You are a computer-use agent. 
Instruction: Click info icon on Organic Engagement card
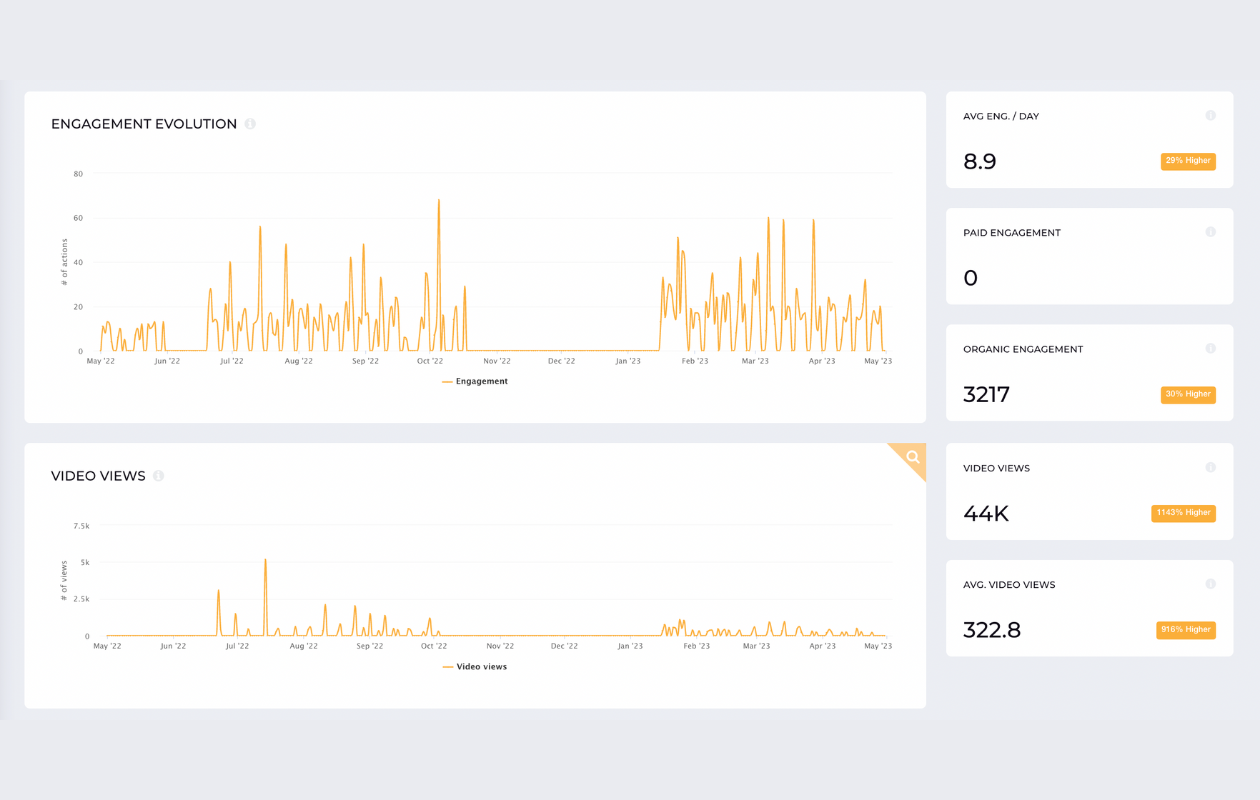(x=1210, y=349)
